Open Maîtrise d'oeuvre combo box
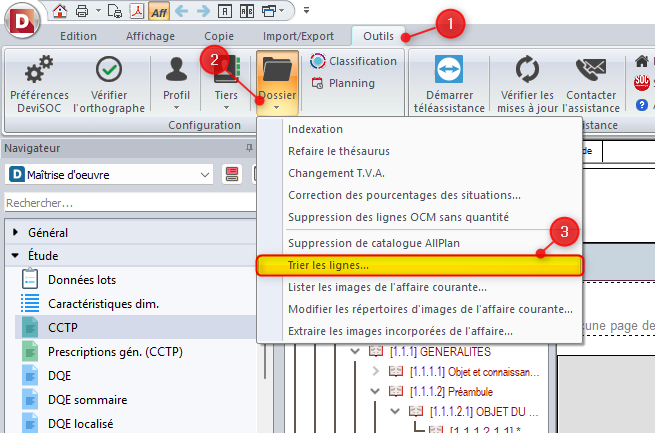This screenshot has height=433, width=655. pos(110,175)
